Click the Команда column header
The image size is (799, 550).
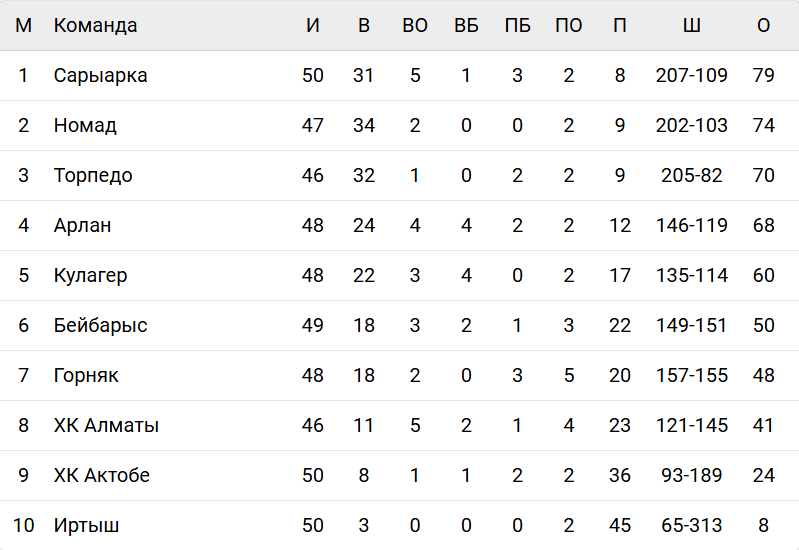pos(95,25)
